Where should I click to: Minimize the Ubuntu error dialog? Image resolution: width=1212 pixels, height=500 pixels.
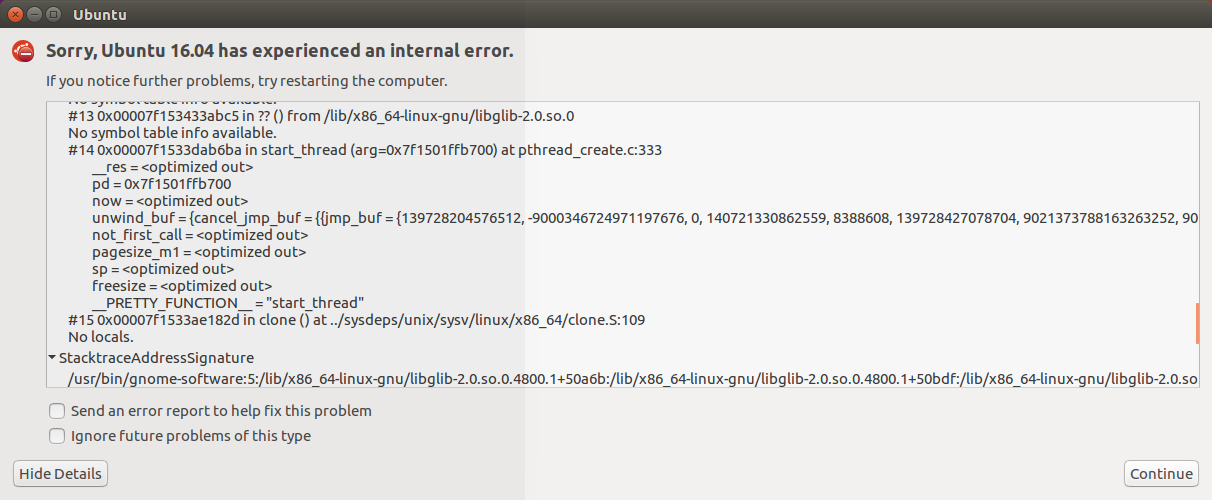pyautogui.click(x=34, y=14)
